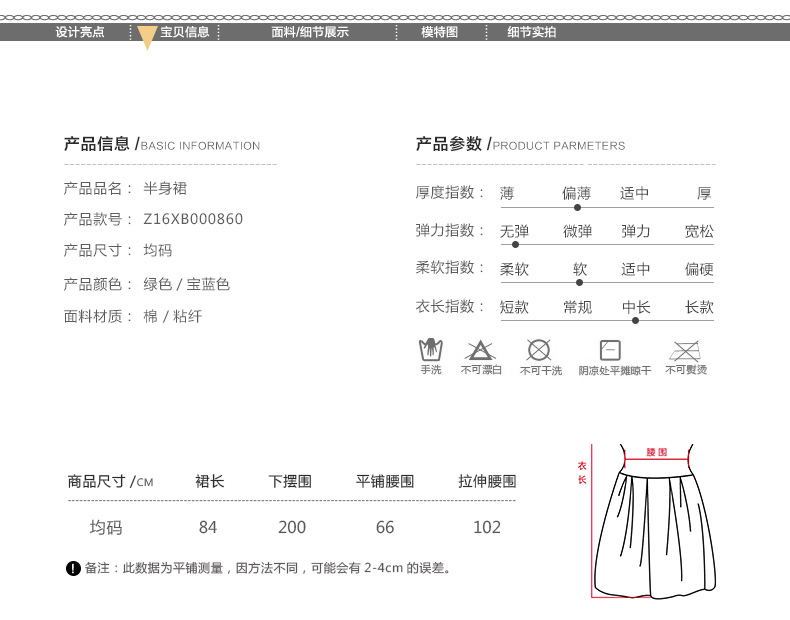Screen dimensions: 790x620
Task: Open the 设计亮点 tab
Action: pos(80,32)
